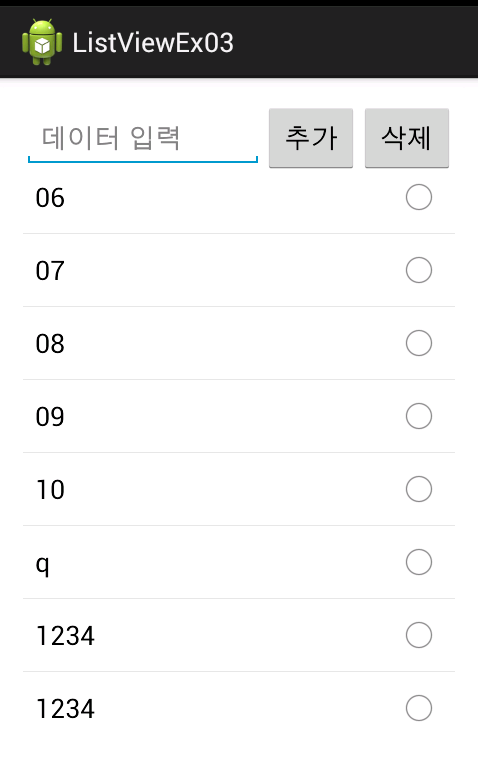Select the radio button for 08
The width and height of the screenshot is (478, 766).
419,343
